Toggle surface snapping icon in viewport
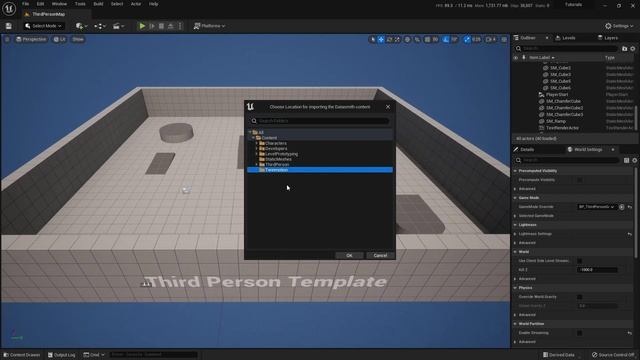The width and height of the screenshot is (640, 360). [x=417, y=40]
